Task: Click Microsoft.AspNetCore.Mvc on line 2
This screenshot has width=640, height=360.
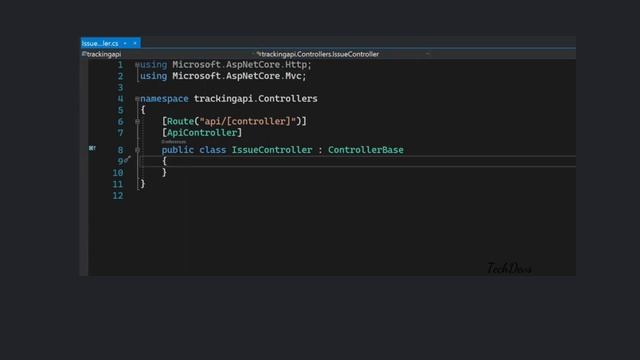Action: 237,76
